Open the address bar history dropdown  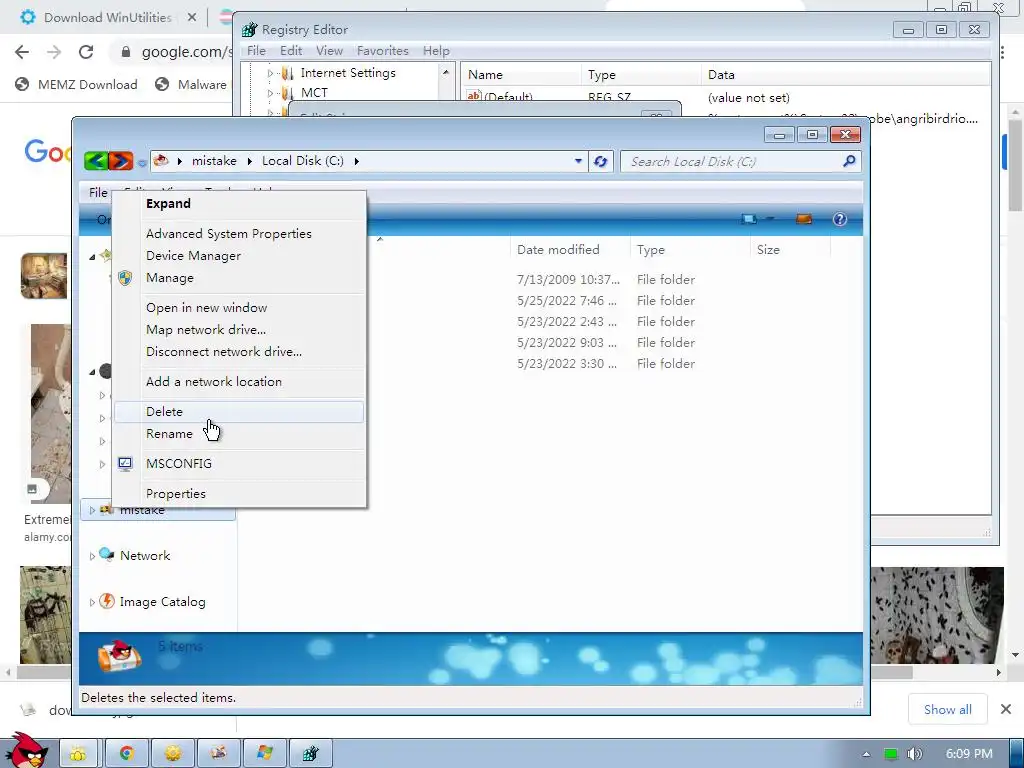[x=578, y=161]
